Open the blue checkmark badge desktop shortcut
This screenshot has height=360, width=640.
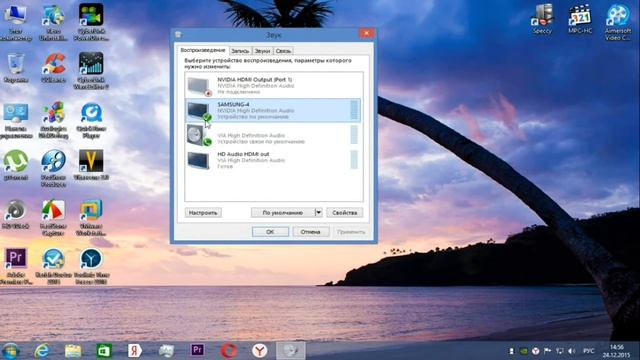pyautogui.click(x=53, y=266)
